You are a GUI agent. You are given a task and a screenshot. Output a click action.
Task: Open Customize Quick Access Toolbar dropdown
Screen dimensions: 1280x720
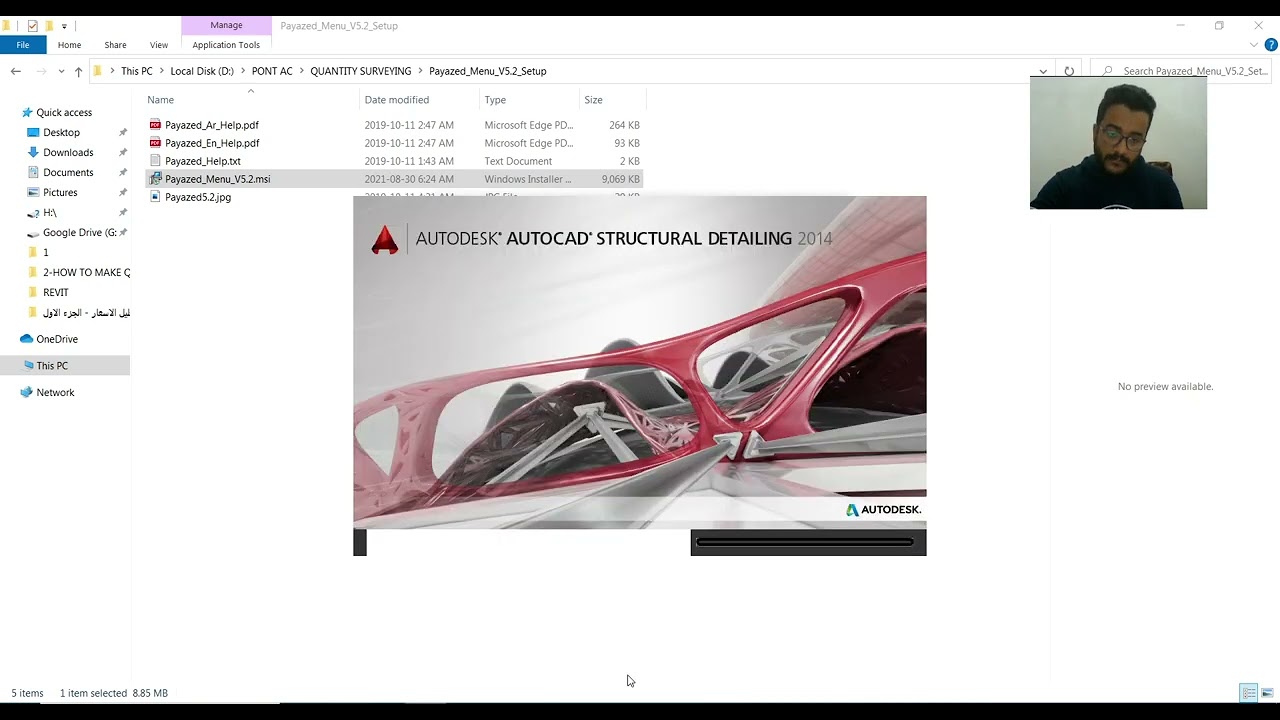coord(64,26)
